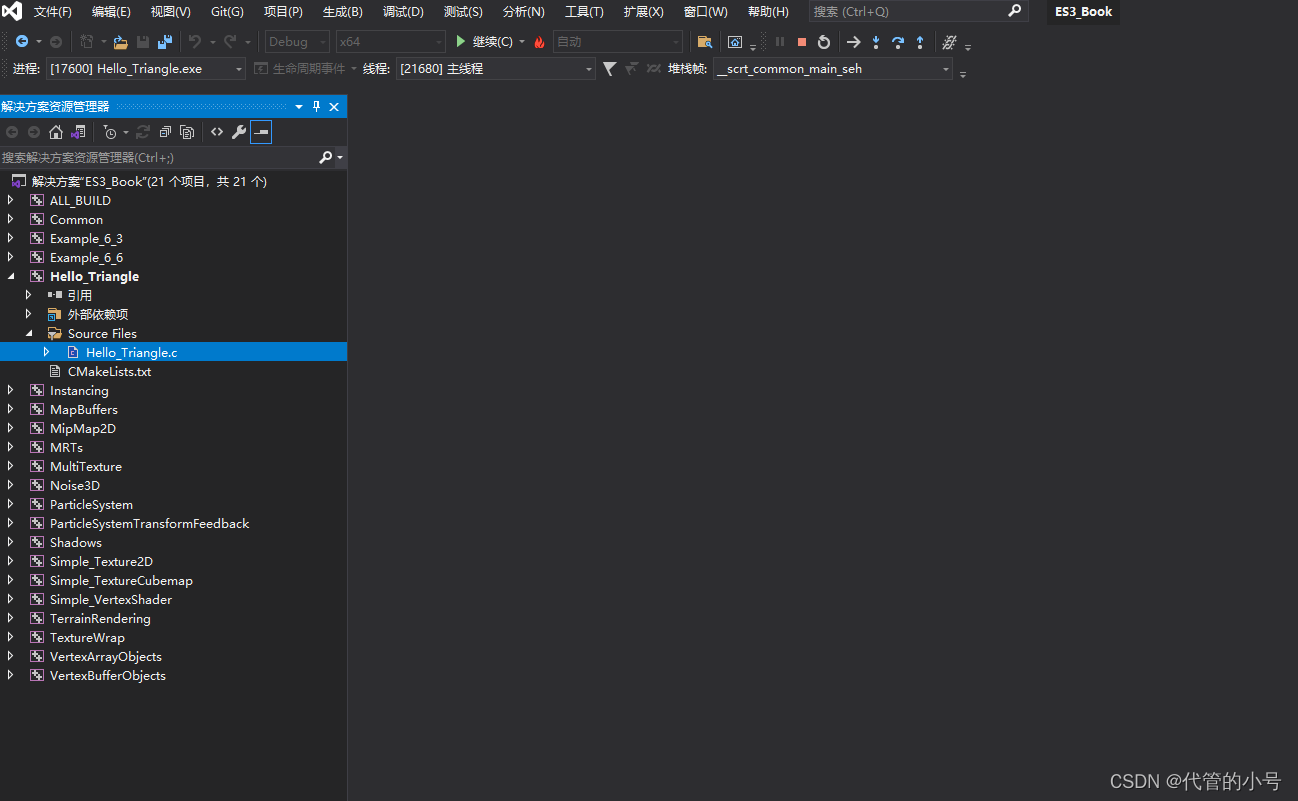Pause debugging with the Break All icon

[780, 42]
